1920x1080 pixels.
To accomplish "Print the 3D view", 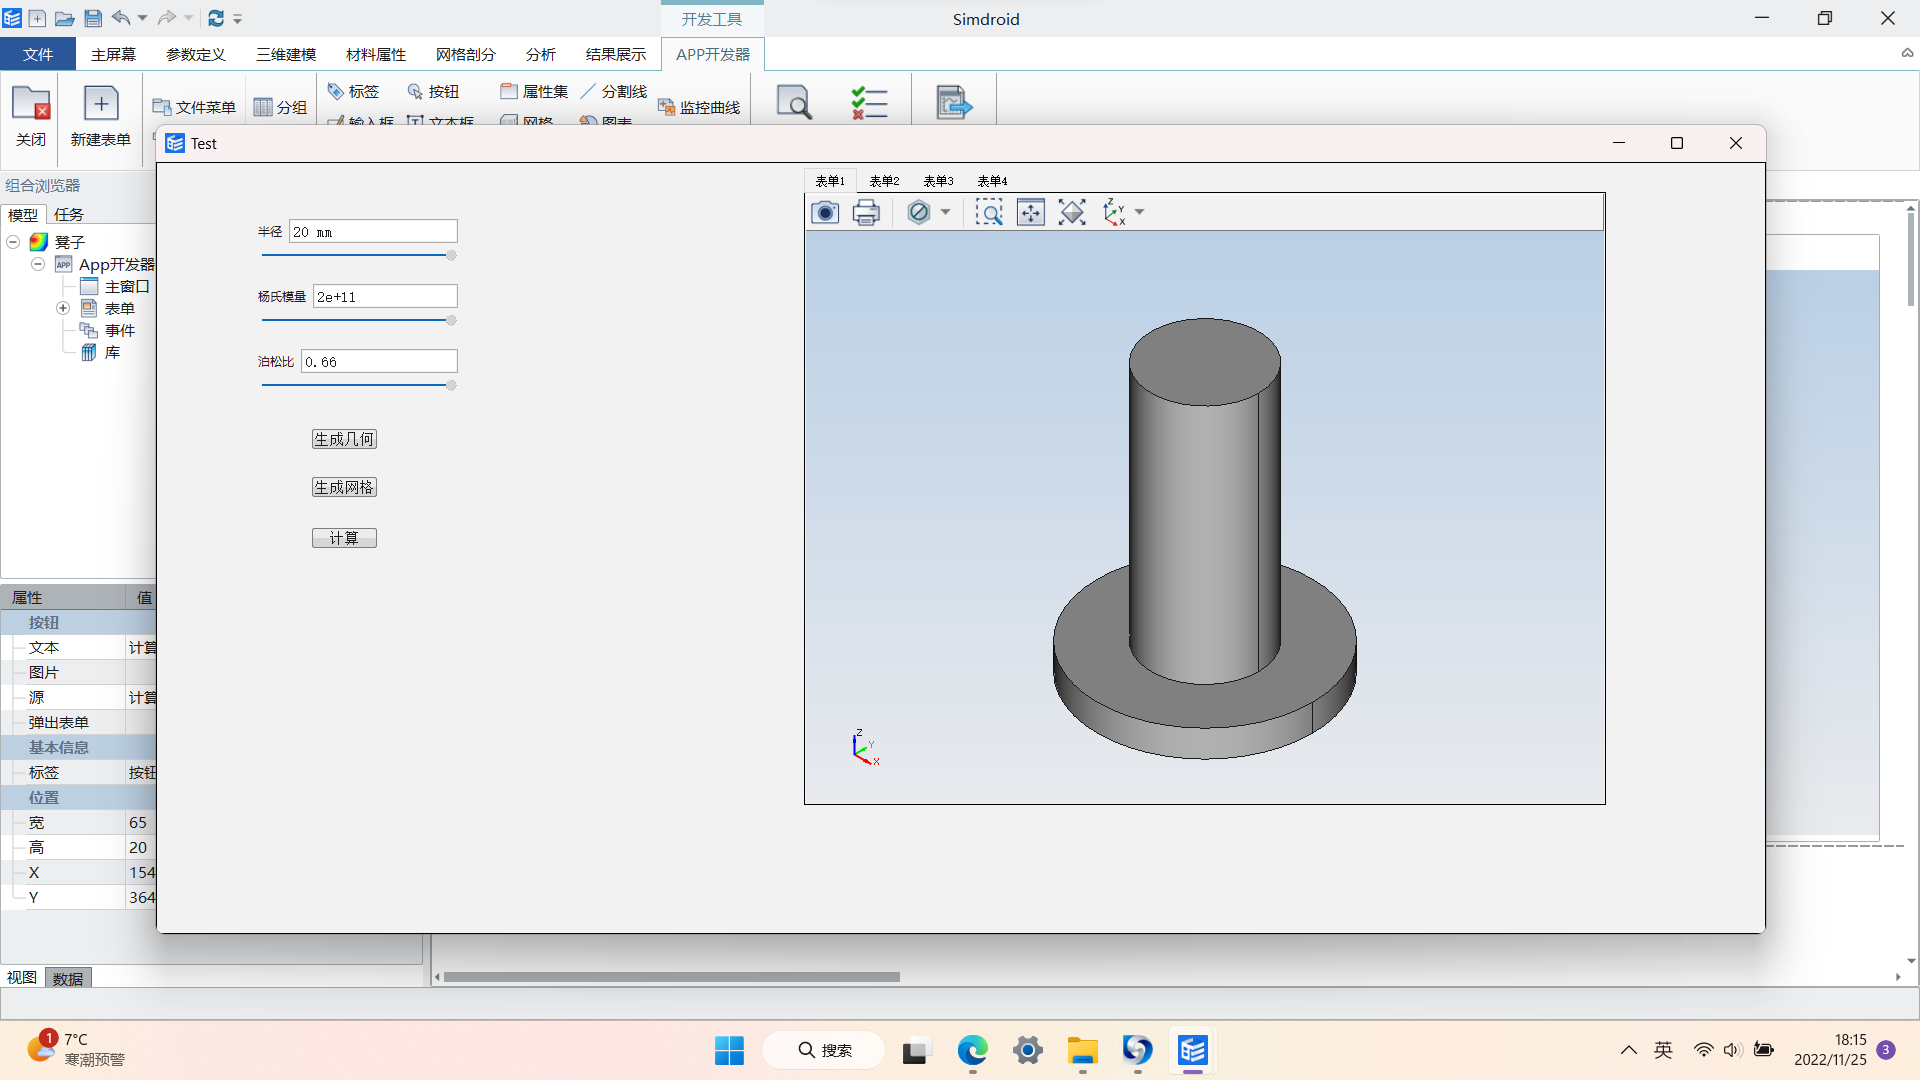I will coord(866,212).
